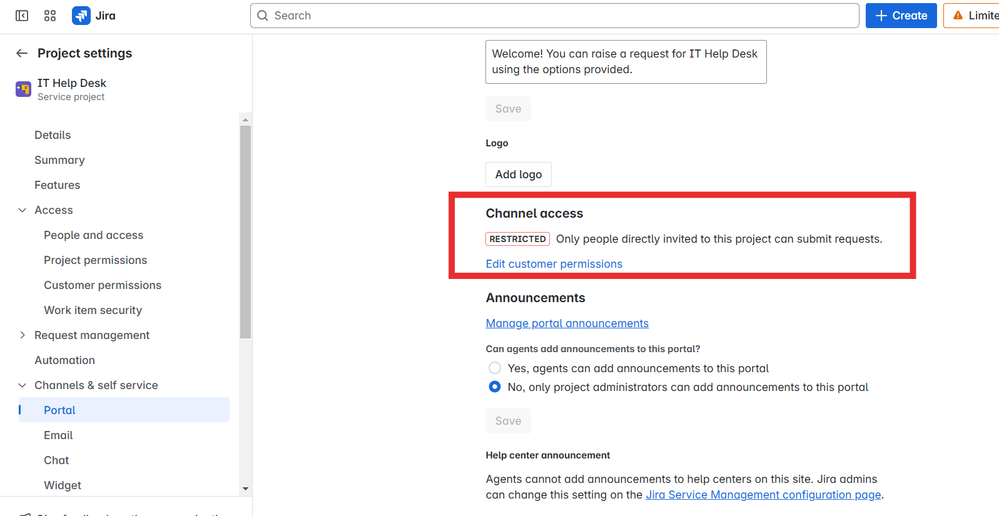Click the Channels & self service label
Viewport: 999px width, 516px height.
[x=96, y=385]
